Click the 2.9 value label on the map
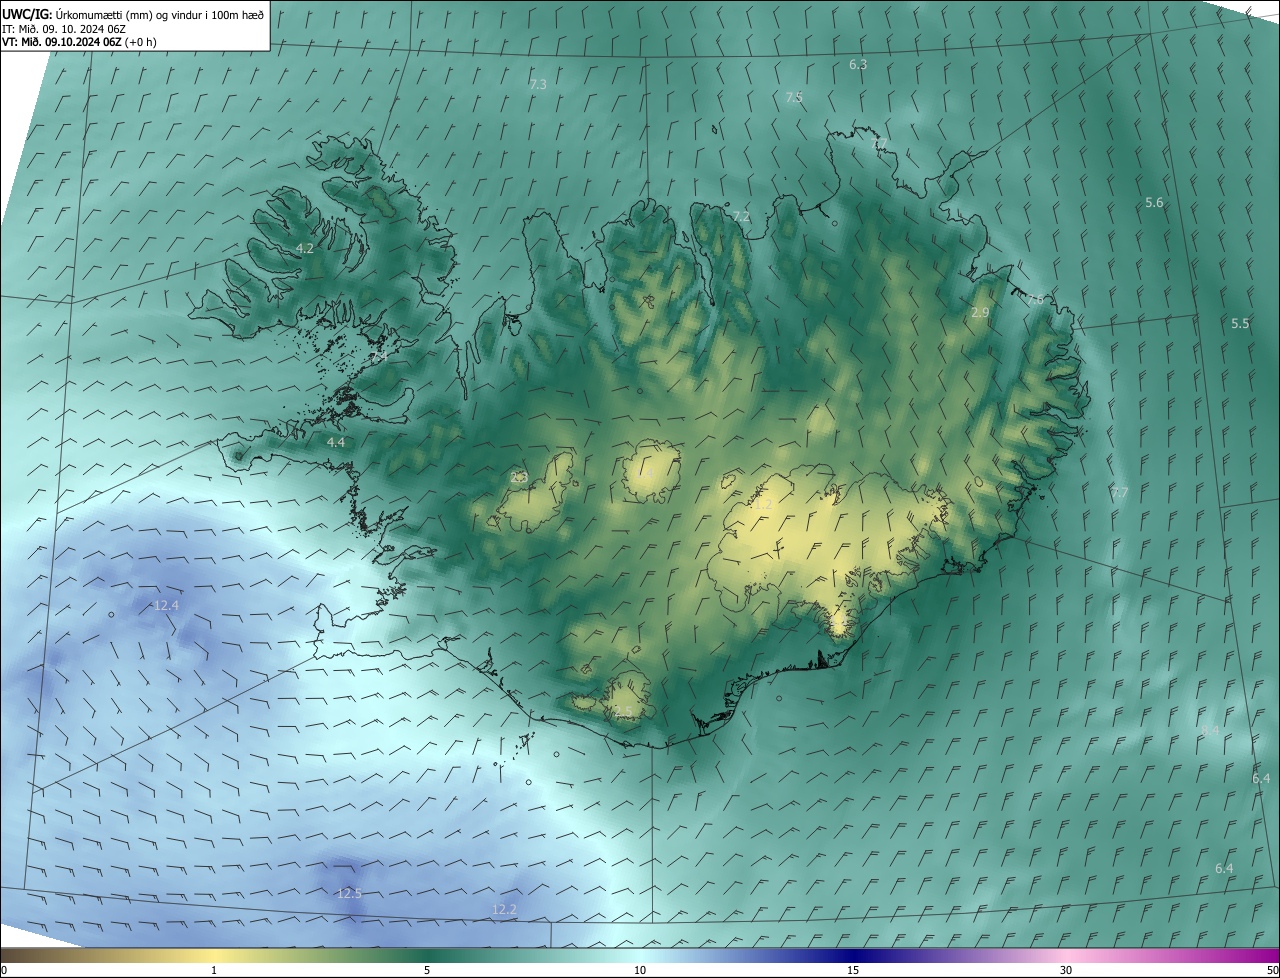Viewport: 1280px width, 978px height. pos(980,312)
